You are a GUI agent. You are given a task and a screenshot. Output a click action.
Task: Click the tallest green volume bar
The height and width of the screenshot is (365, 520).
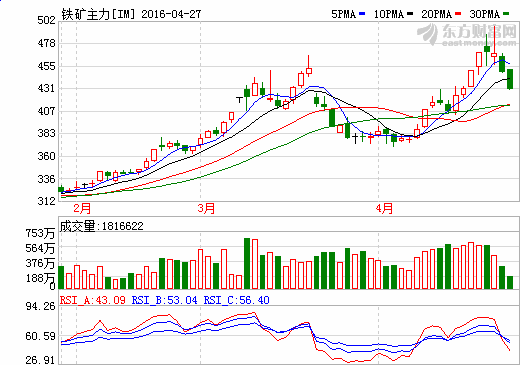[247, 263]
